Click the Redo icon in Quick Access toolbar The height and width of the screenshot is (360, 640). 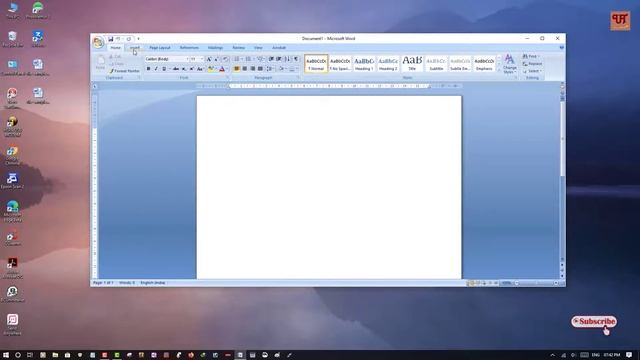click(x=129, y=39)
